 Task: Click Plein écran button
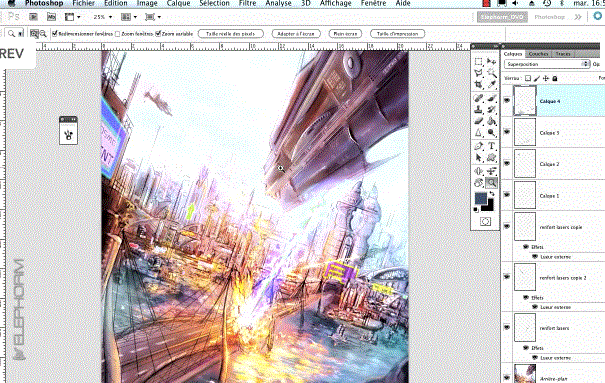click(x=345, y=34)
